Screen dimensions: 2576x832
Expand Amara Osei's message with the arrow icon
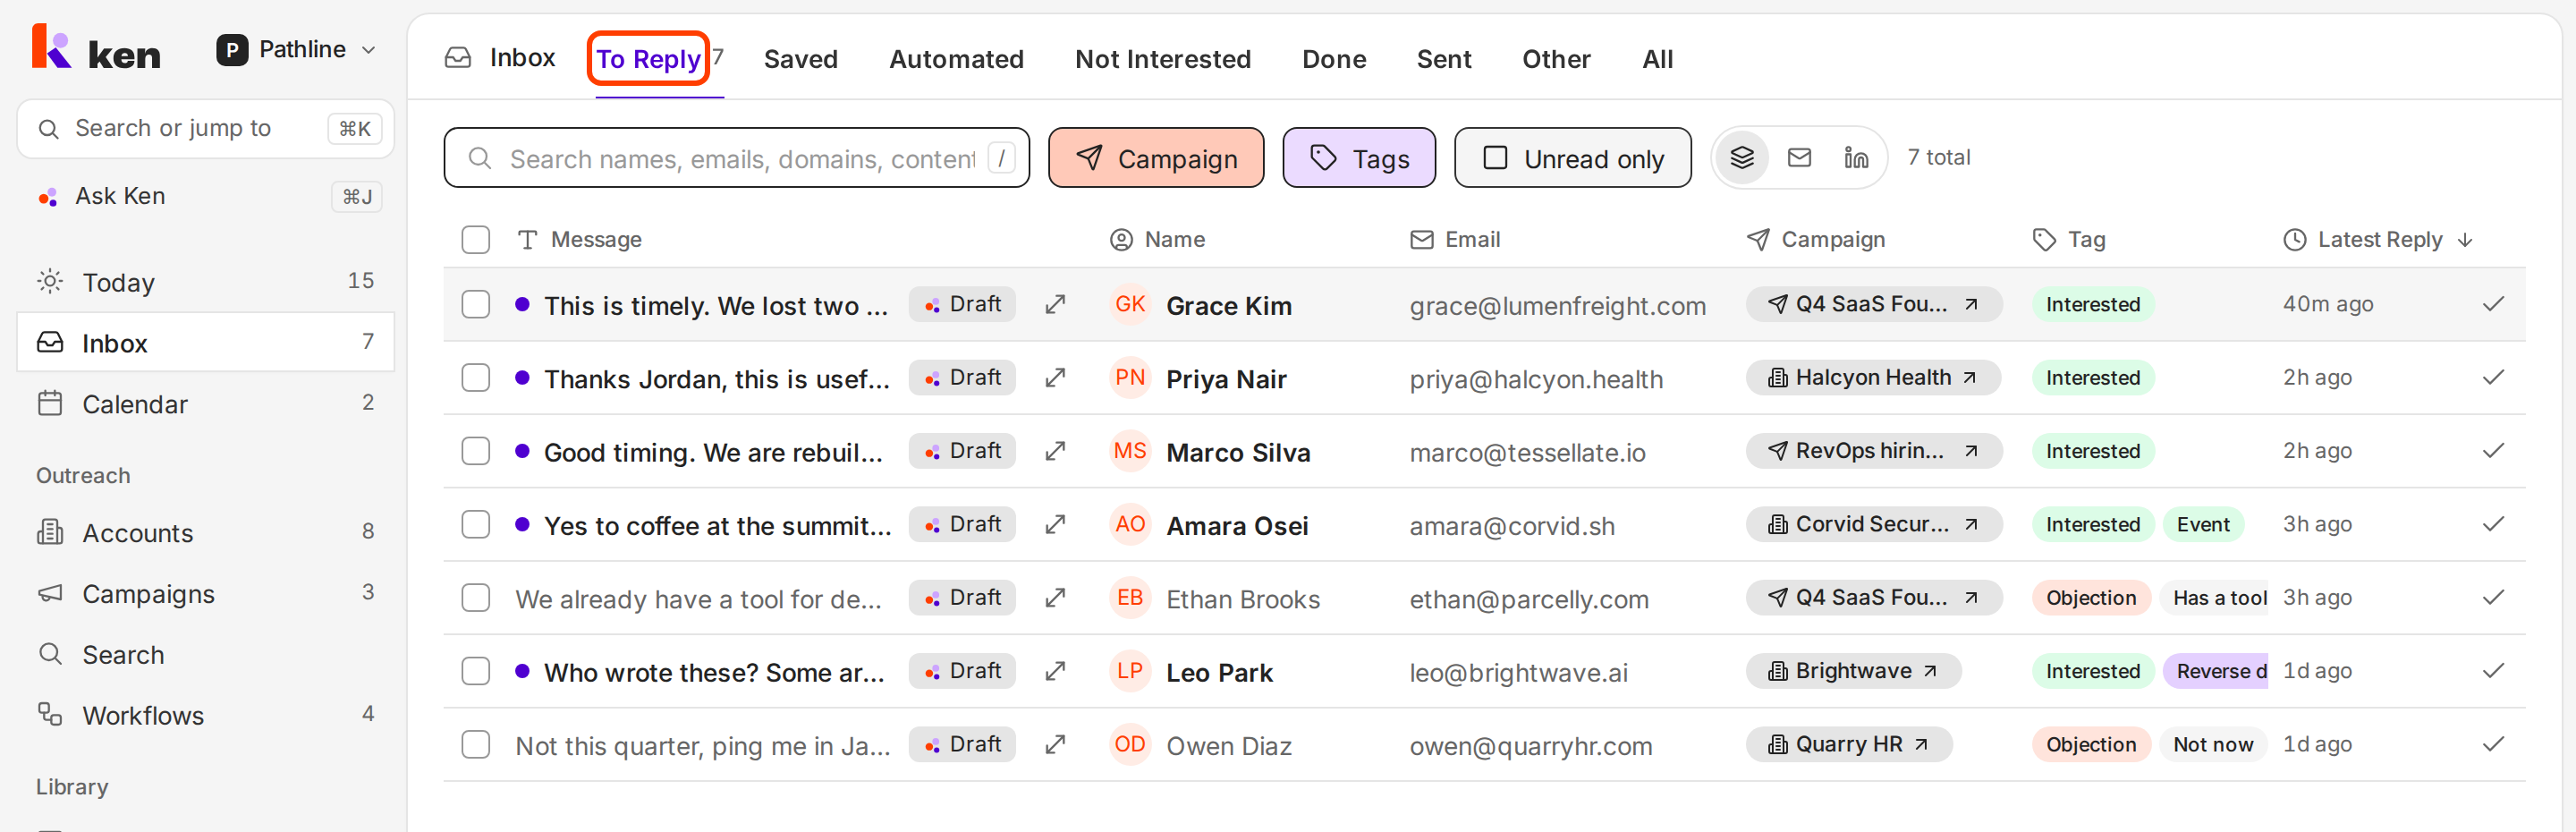point(1054,524)
